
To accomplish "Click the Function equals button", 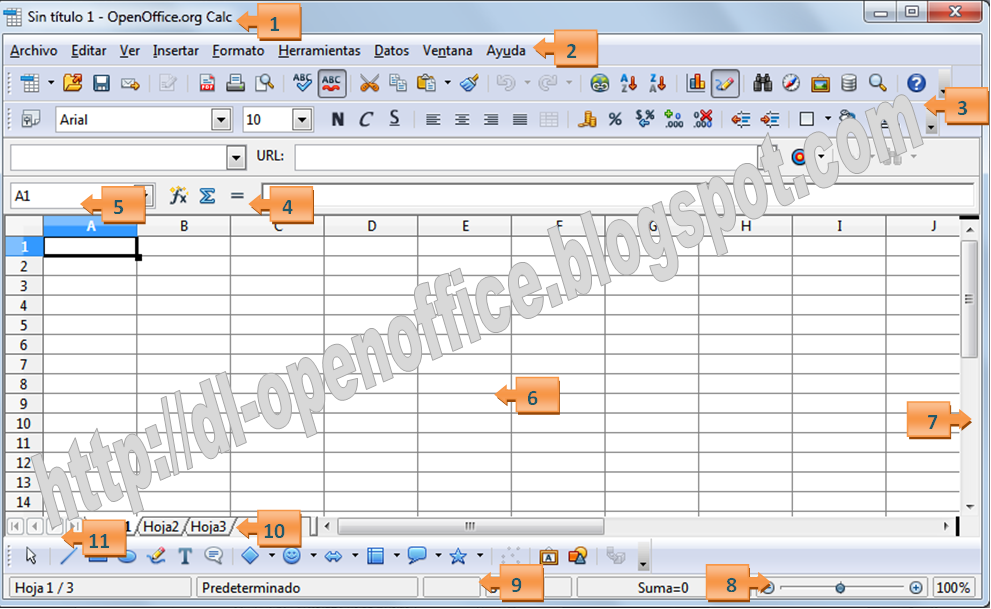I will pyautogui.click(x=237, y=196).
